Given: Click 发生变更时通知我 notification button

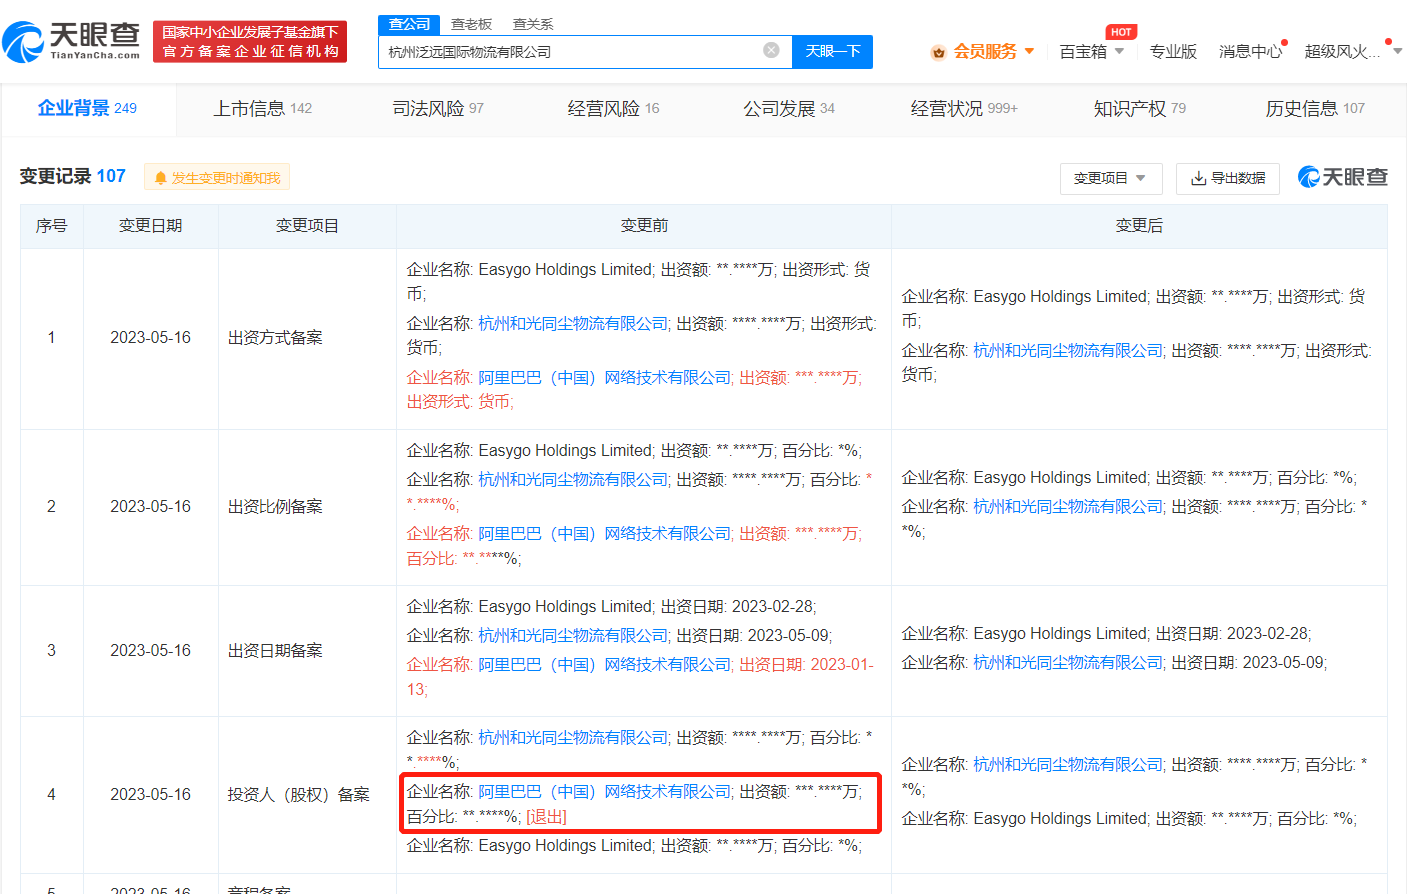Looking at the screenshot, I should (x=217, y=178).
